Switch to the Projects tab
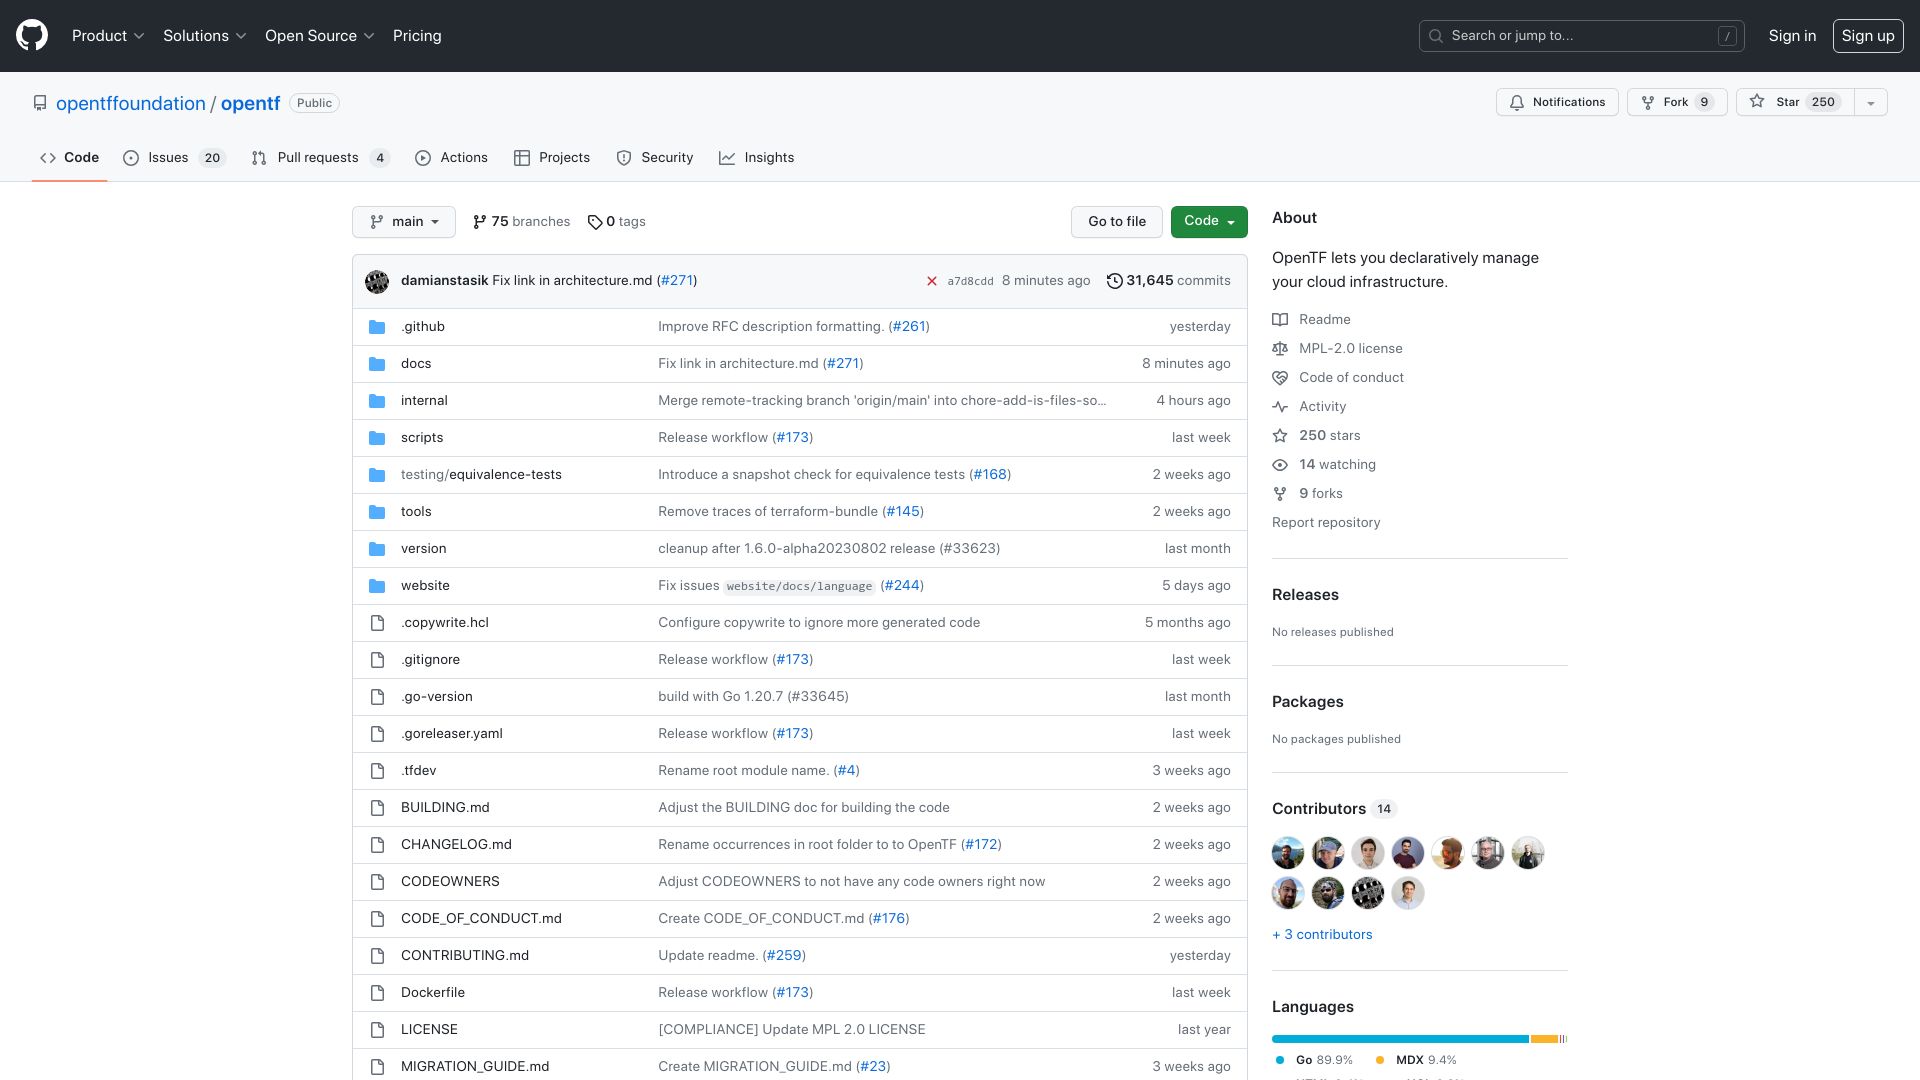Image resolution: width=1920 pixels, height=1080 pixels. (552, 158)
